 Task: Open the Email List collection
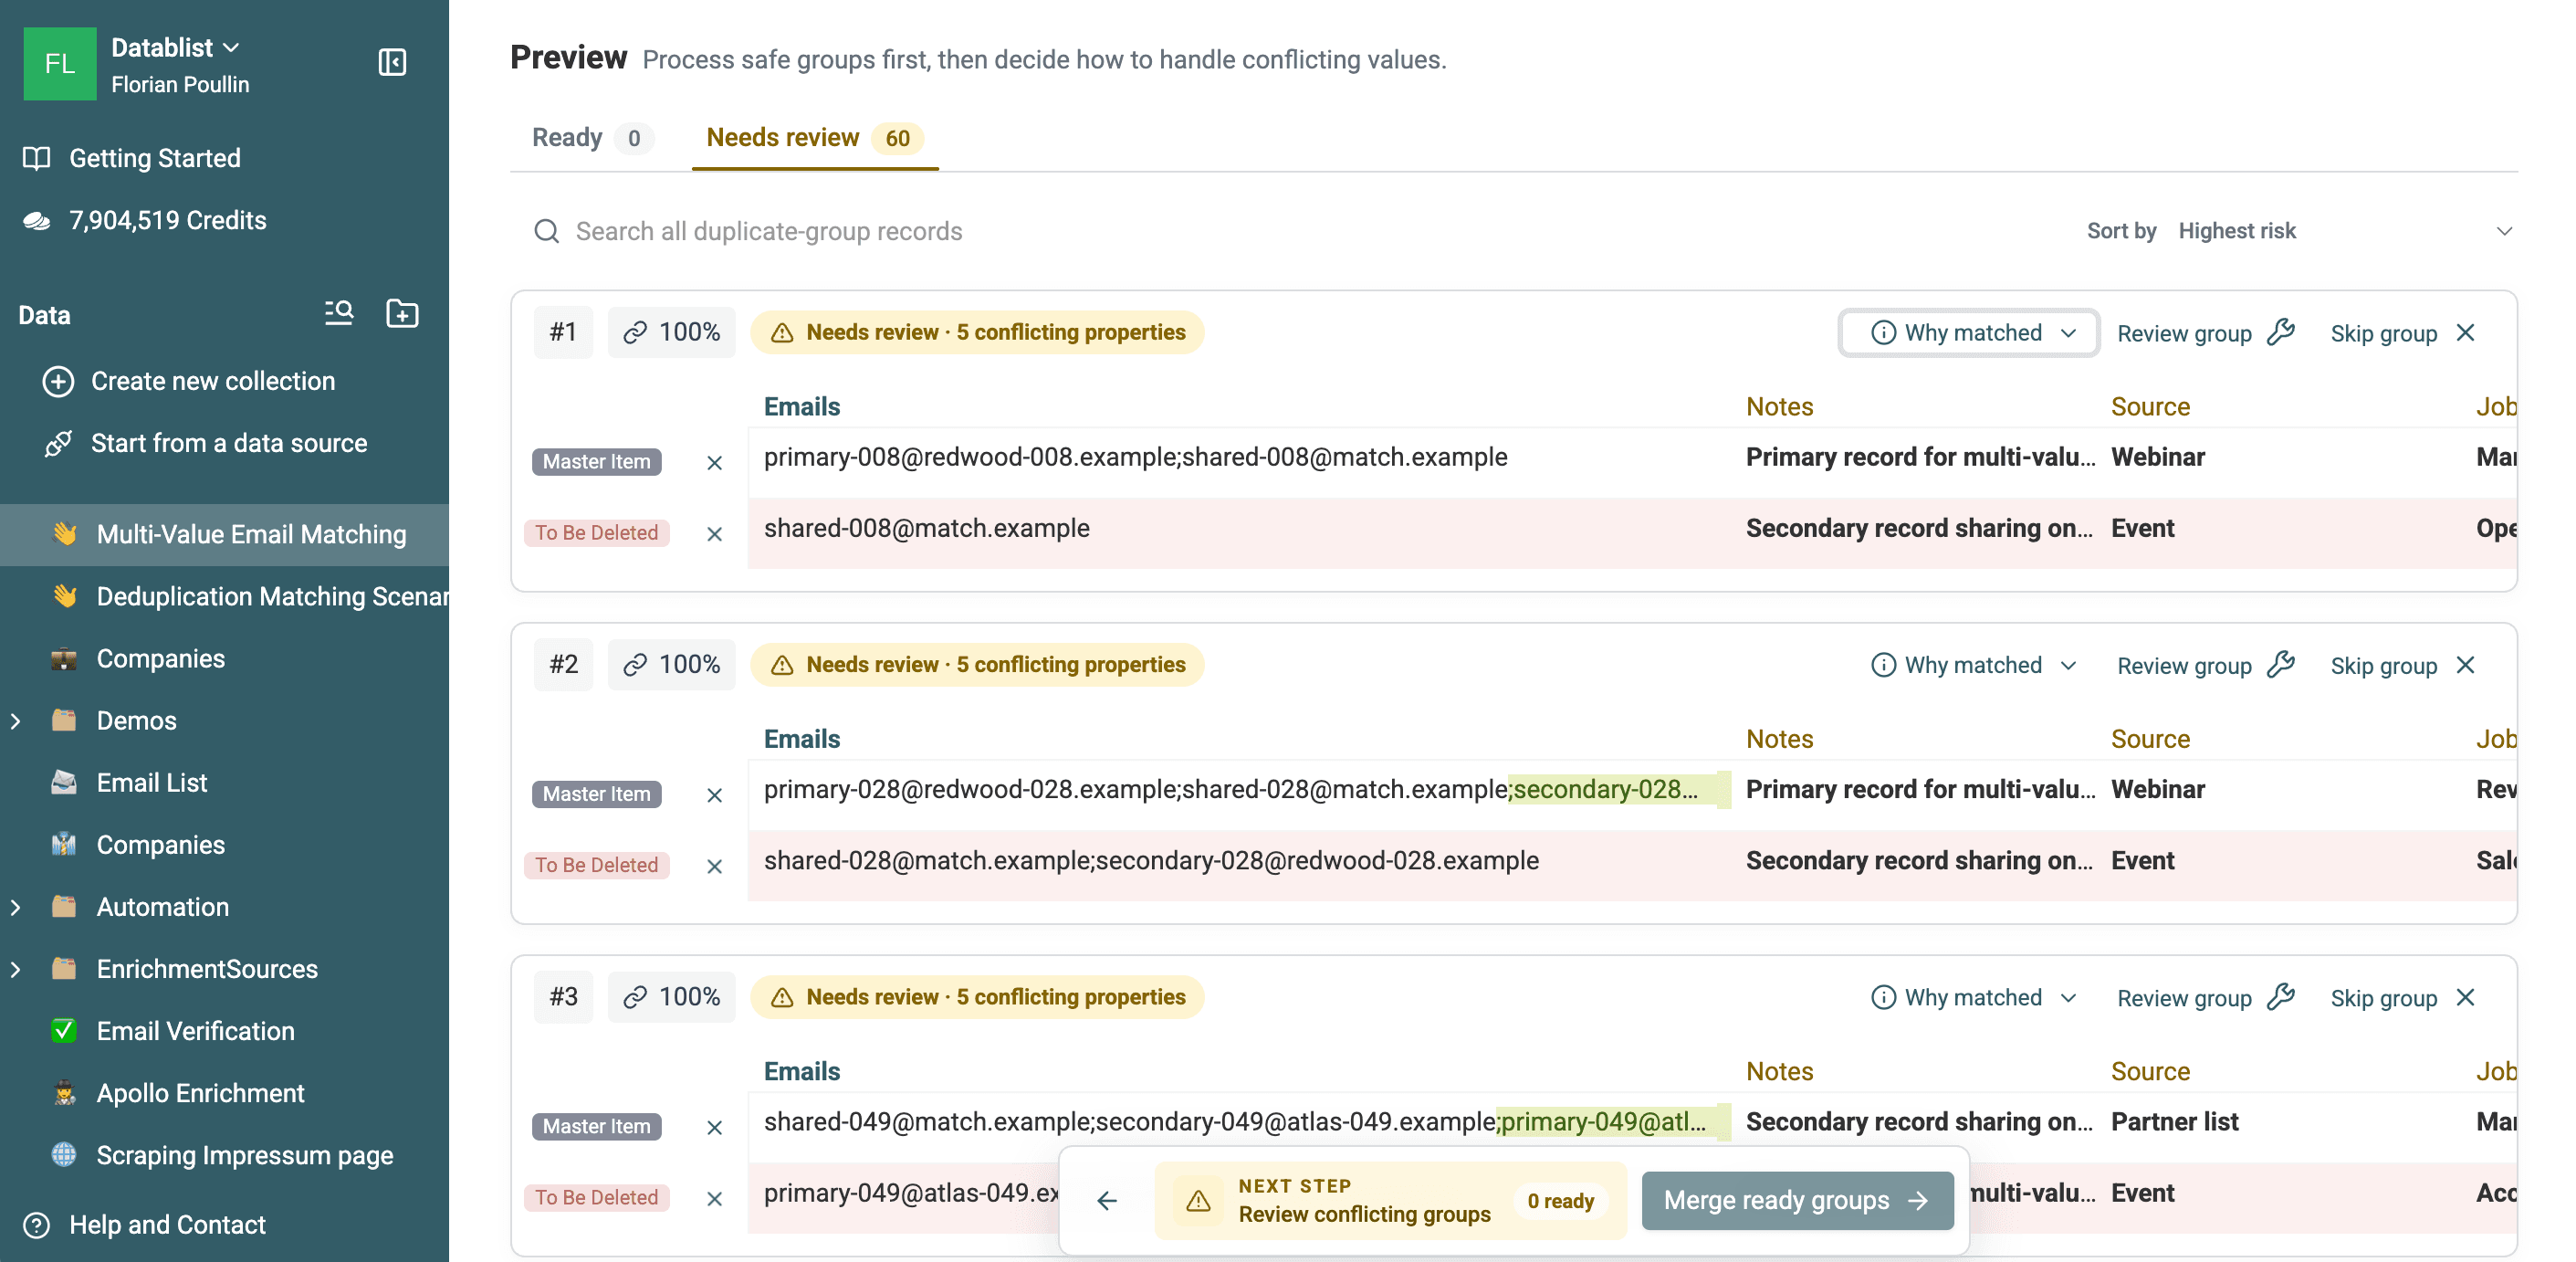[224, 783]
